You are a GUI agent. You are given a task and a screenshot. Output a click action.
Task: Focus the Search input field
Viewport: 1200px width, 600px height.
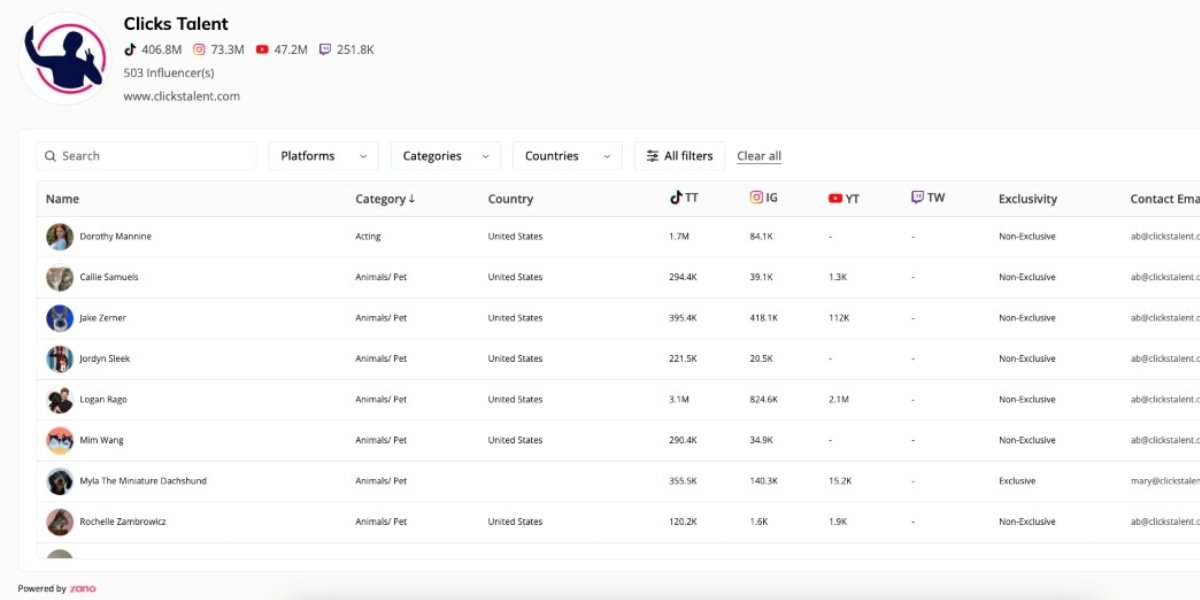coord(147,156)
